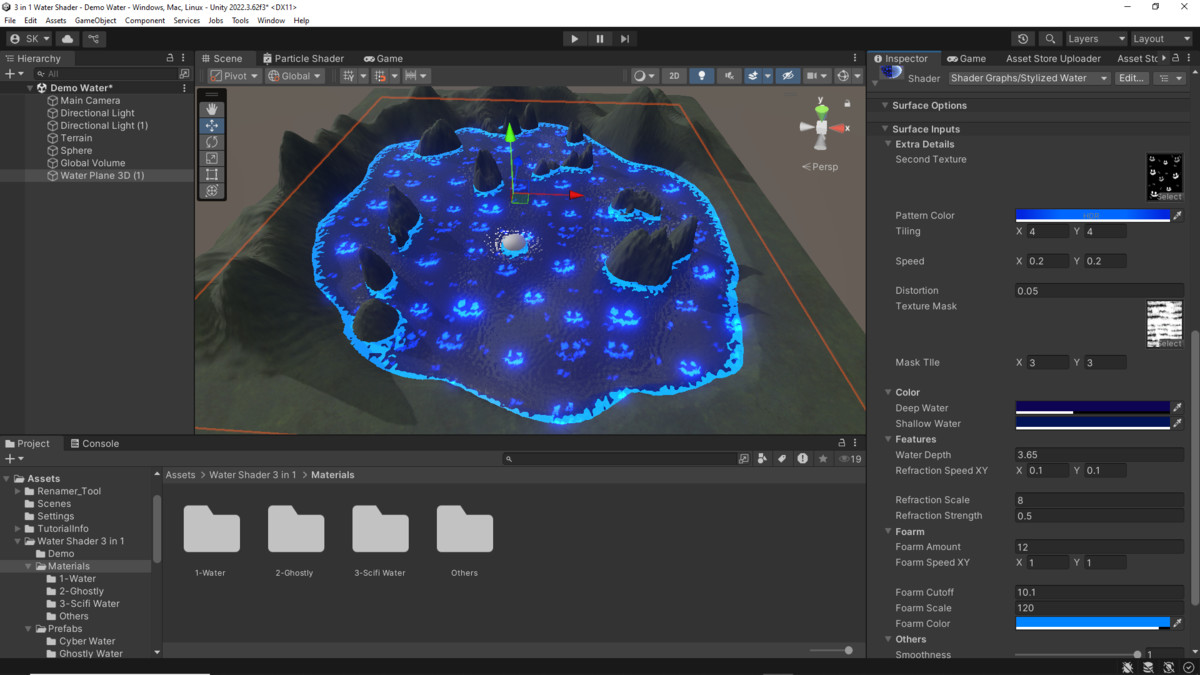Adjust the Project icon size slider
1200x675 pixels.
(x=832, y=650)
